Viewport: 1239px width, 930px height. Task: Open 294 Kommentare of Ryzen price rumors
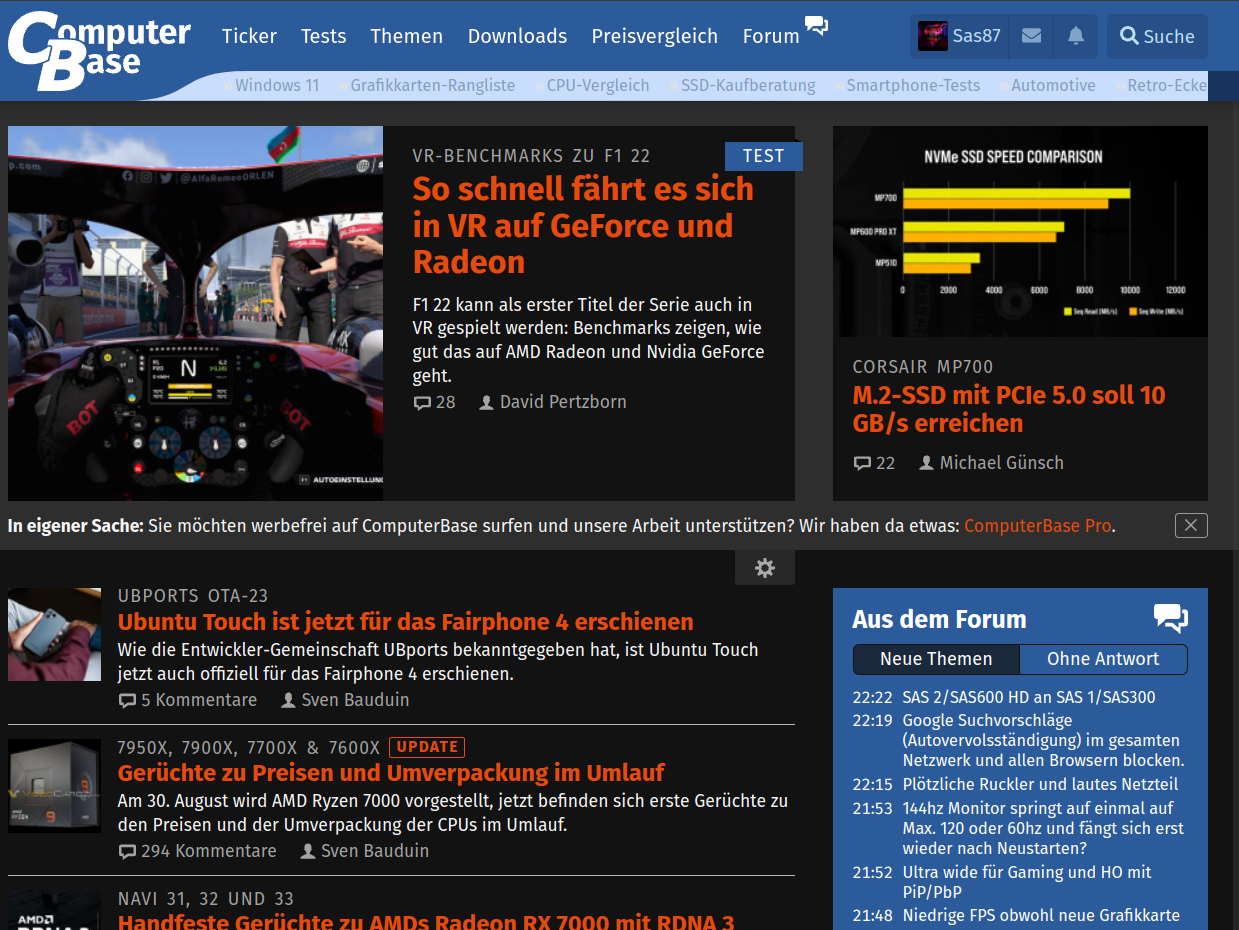coord(197,851)
